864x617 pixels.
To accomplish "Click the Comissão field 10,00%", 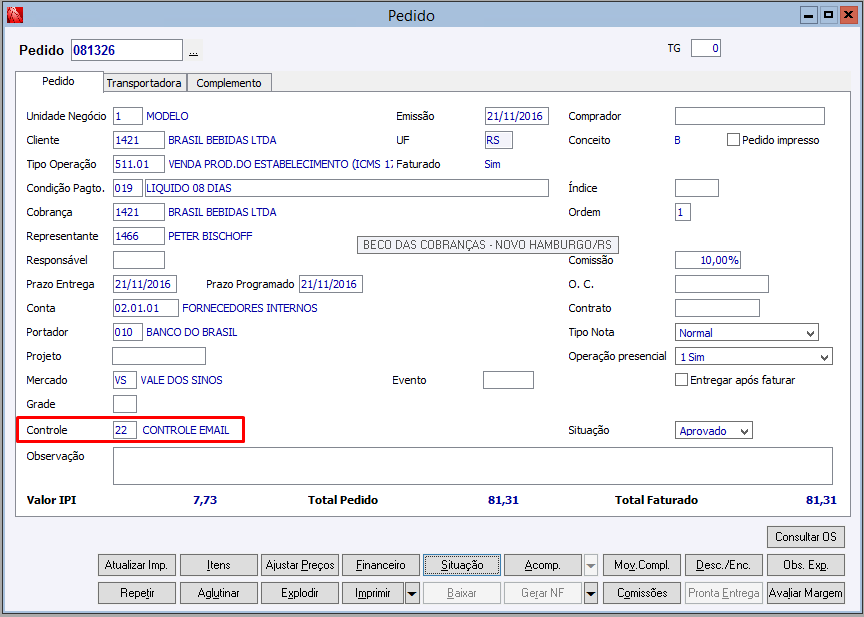I will click(x=708, y=260).
